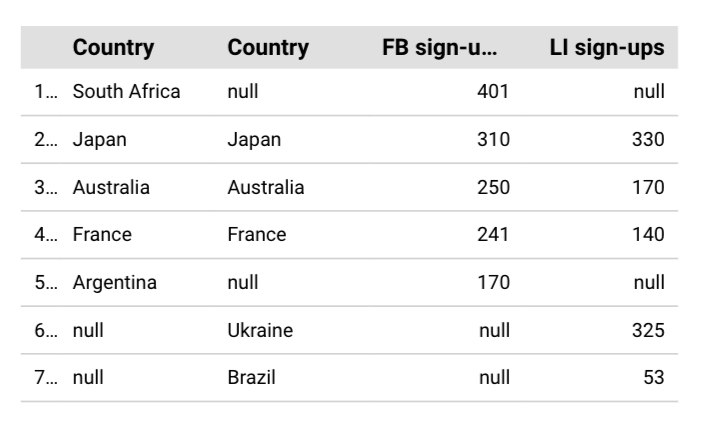Click the second Country column header
The image size is (704, 426).
pyautogui.click(x=268, y=48)
